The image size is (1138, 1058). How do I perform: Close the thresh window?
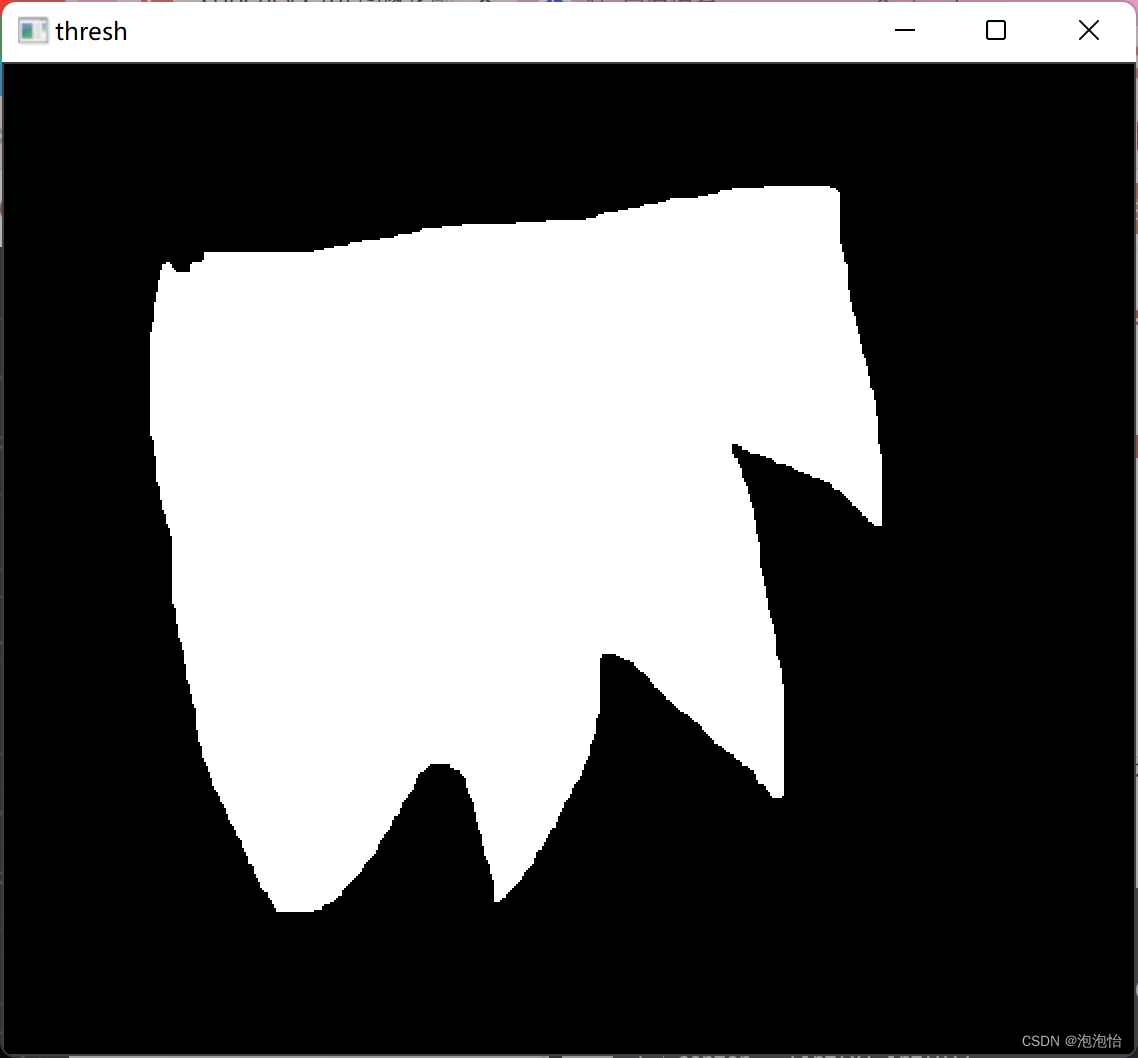(x=1089, y=30)
